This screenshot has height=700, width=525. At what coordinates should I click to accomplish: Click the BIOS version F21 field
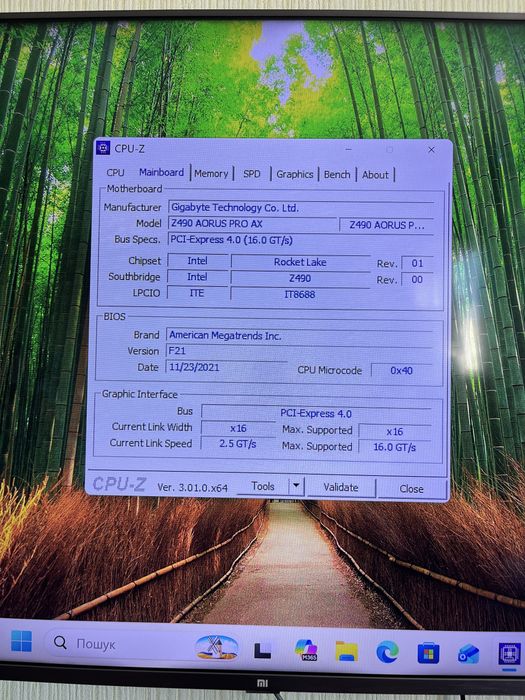pyautogui.click(x=299, y=351)
